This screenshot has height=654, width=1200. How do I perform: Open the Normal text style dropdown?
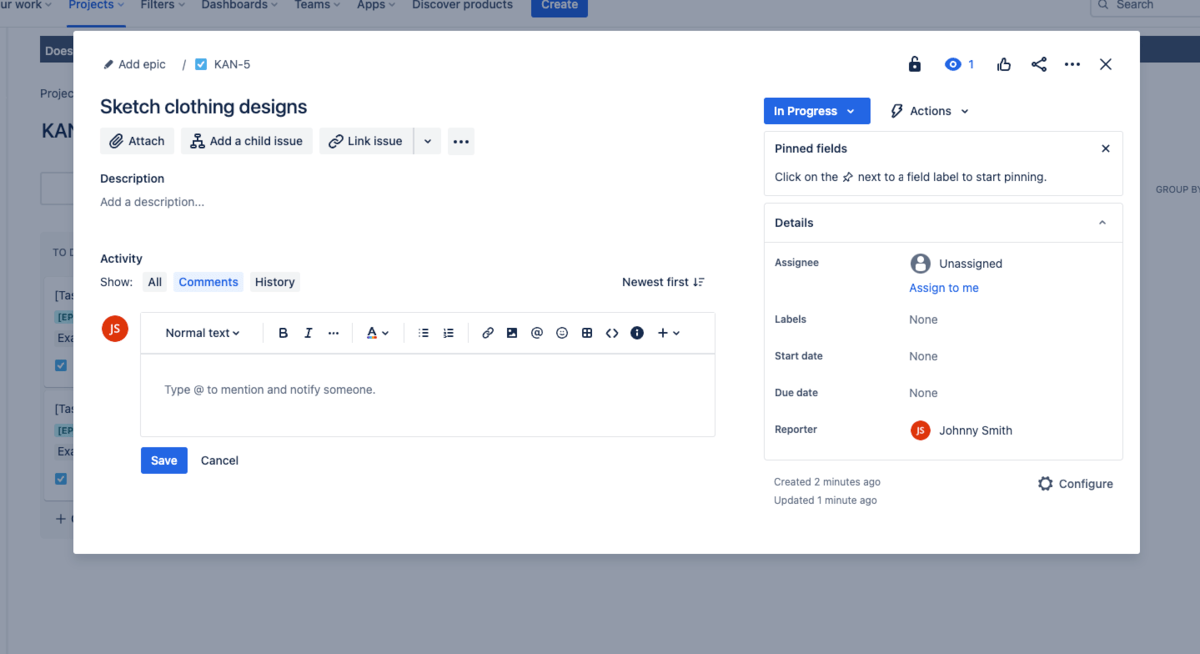pyautogui.click(x=202, y=333)
